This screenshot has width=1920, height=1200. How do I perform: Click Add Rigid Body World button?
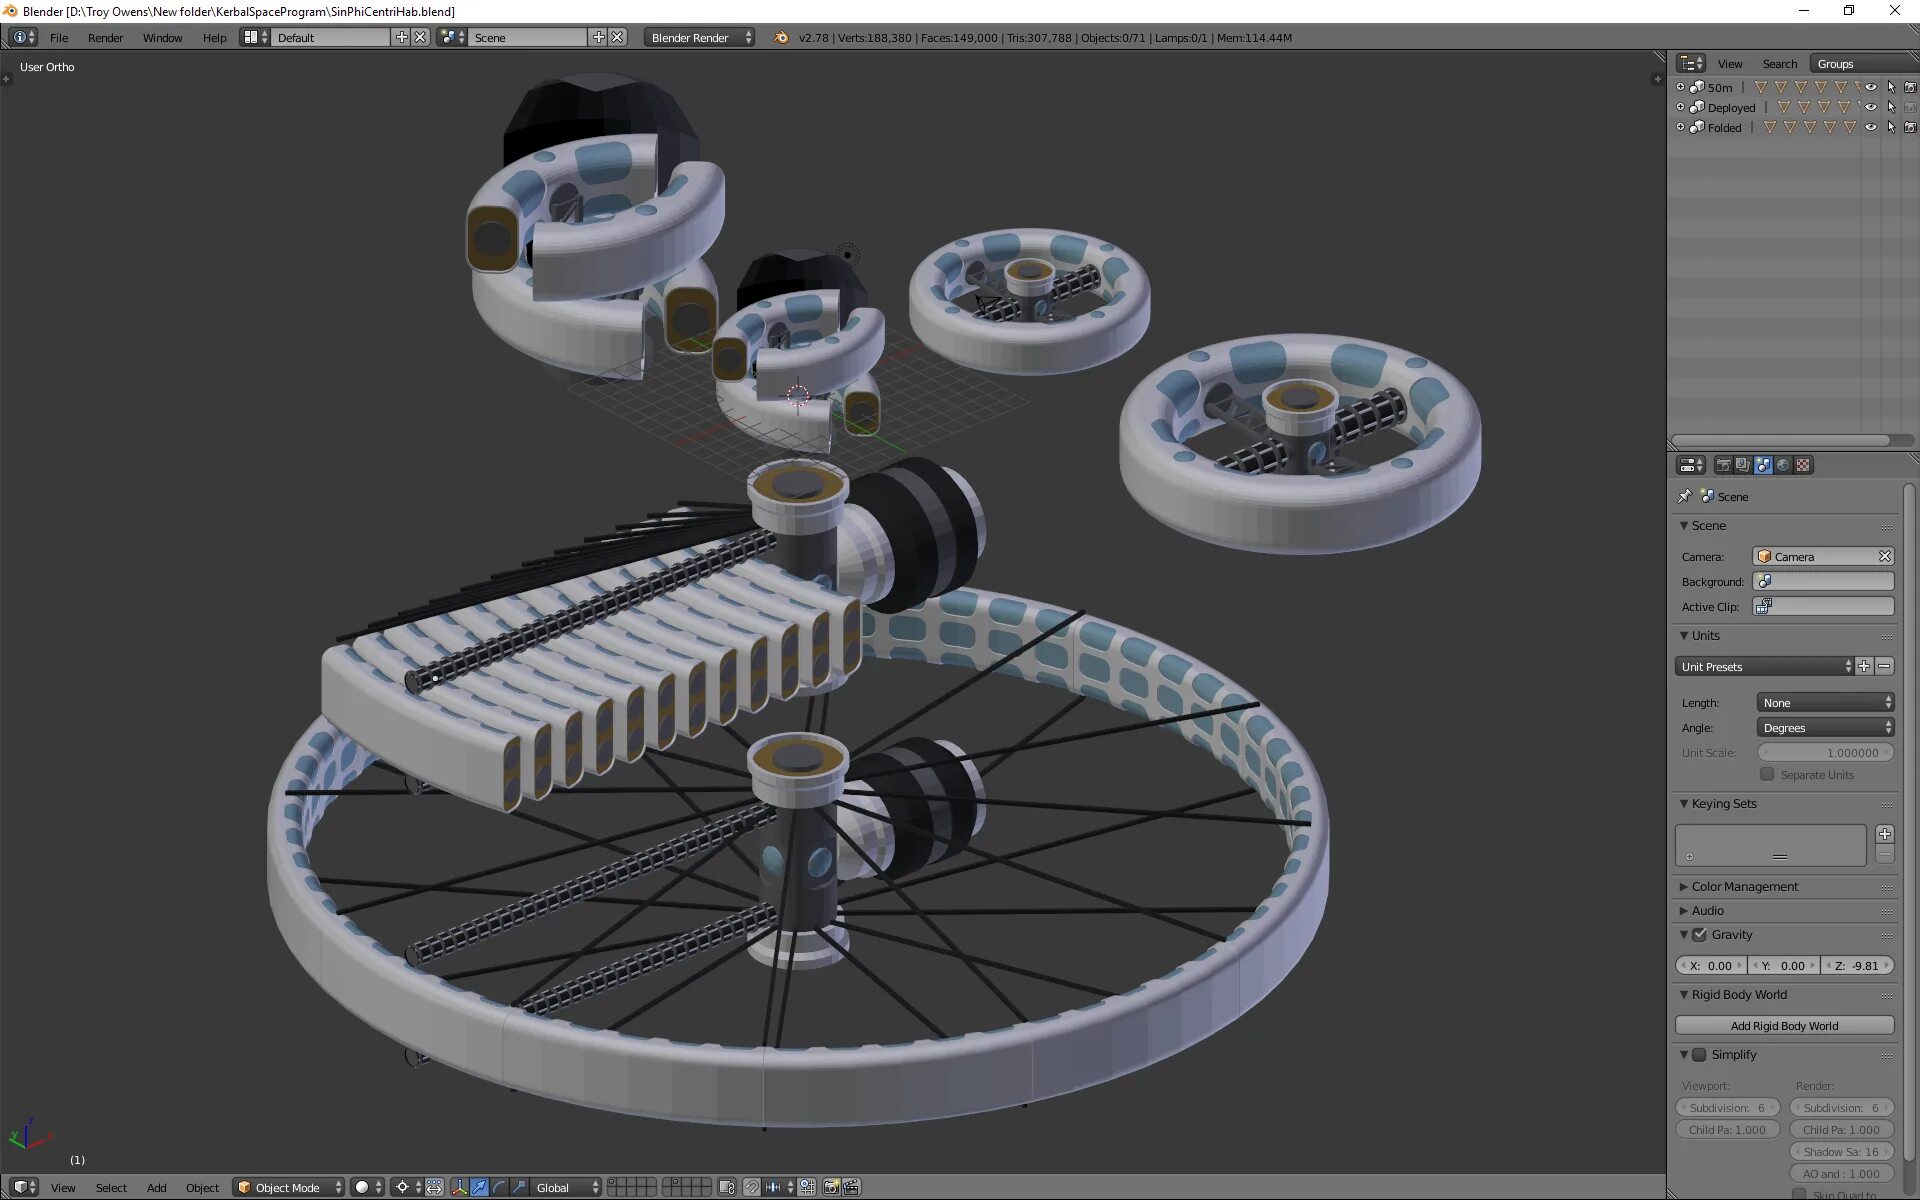coord(1784,1025)
